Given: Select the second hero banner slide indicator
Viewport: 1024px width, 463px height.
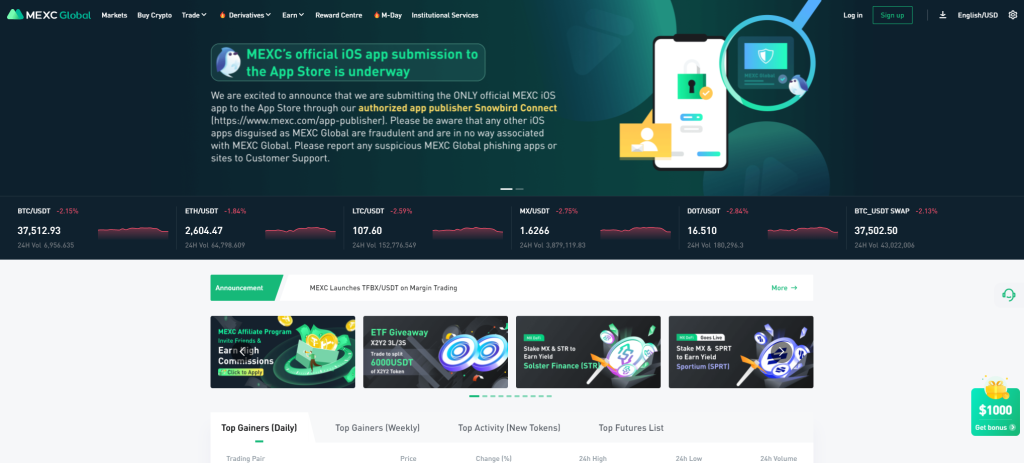Looking at the screenshot, I should [520, 189].
